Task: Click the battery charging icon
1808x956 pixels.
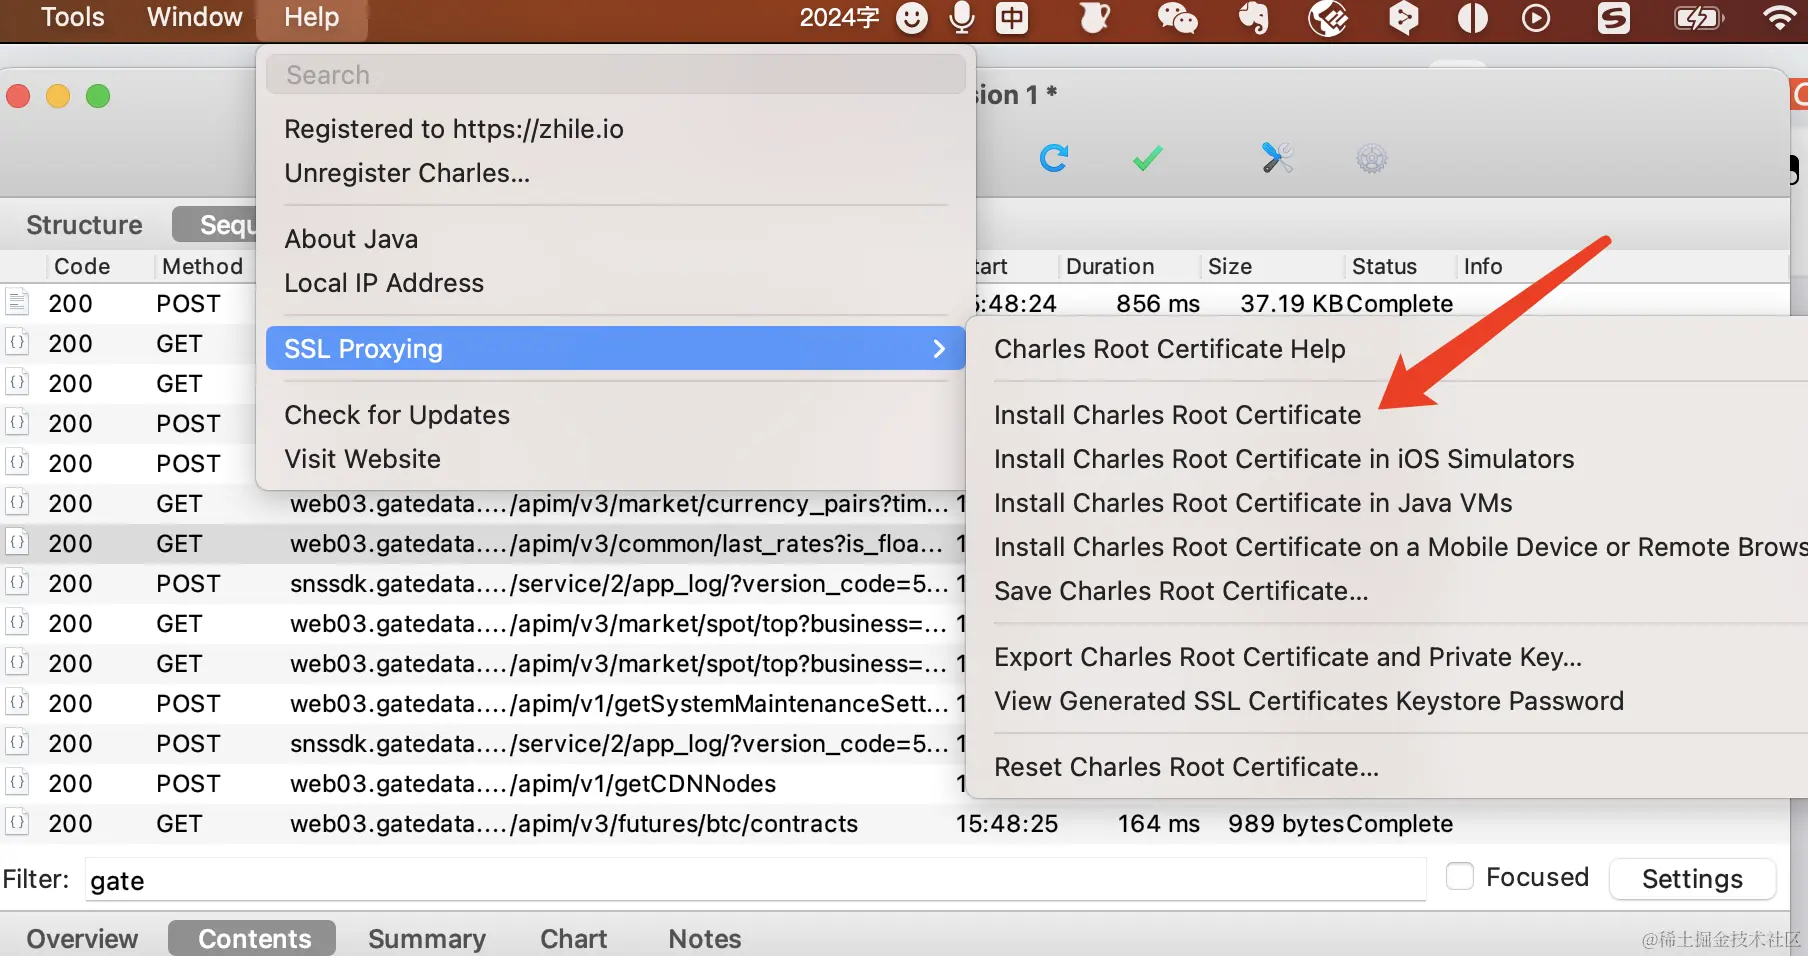Action: 1698,17
